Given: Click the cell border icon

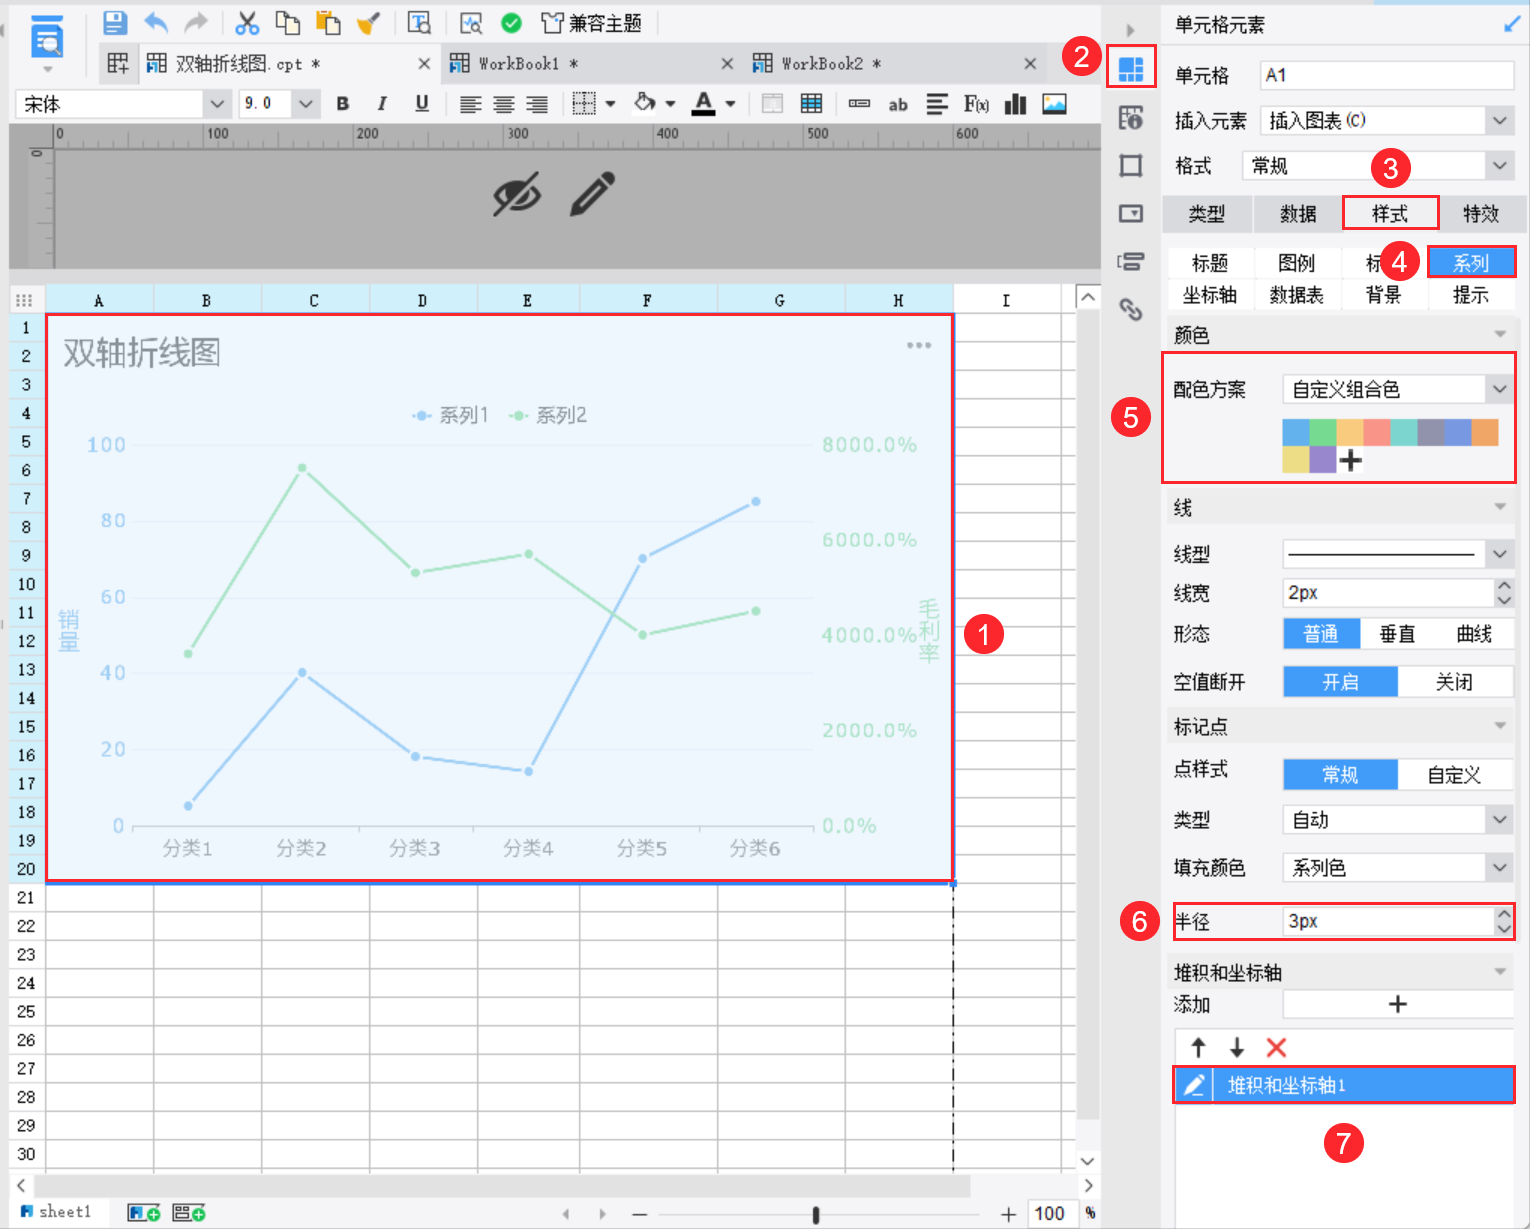Looking at the screenshot, I should click(x=585, y=103).
